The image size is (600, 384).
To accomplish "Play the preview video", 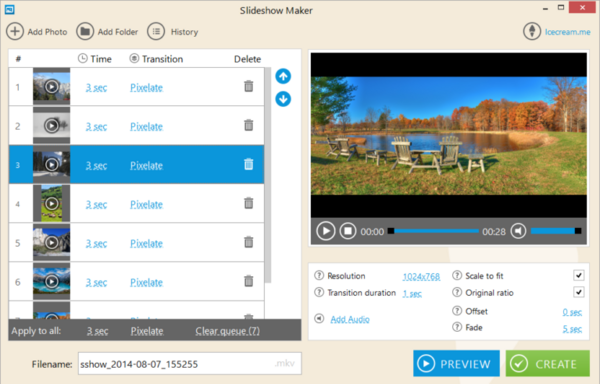I will (326, 231).
